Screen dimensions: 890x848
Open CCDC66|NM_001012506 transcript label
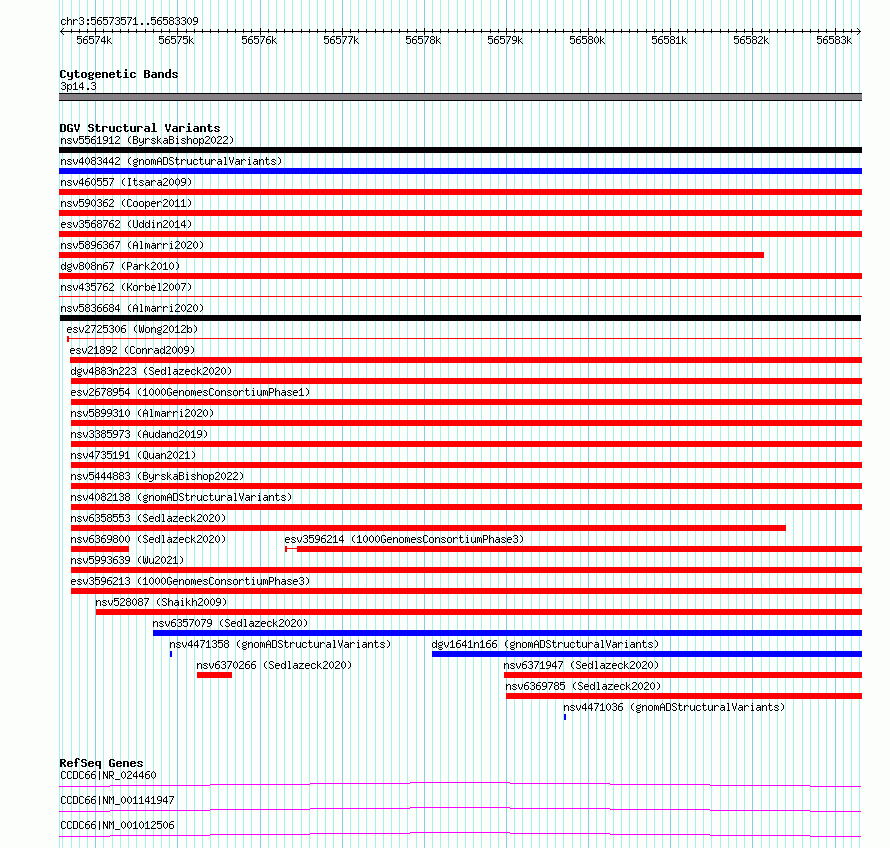117,825
